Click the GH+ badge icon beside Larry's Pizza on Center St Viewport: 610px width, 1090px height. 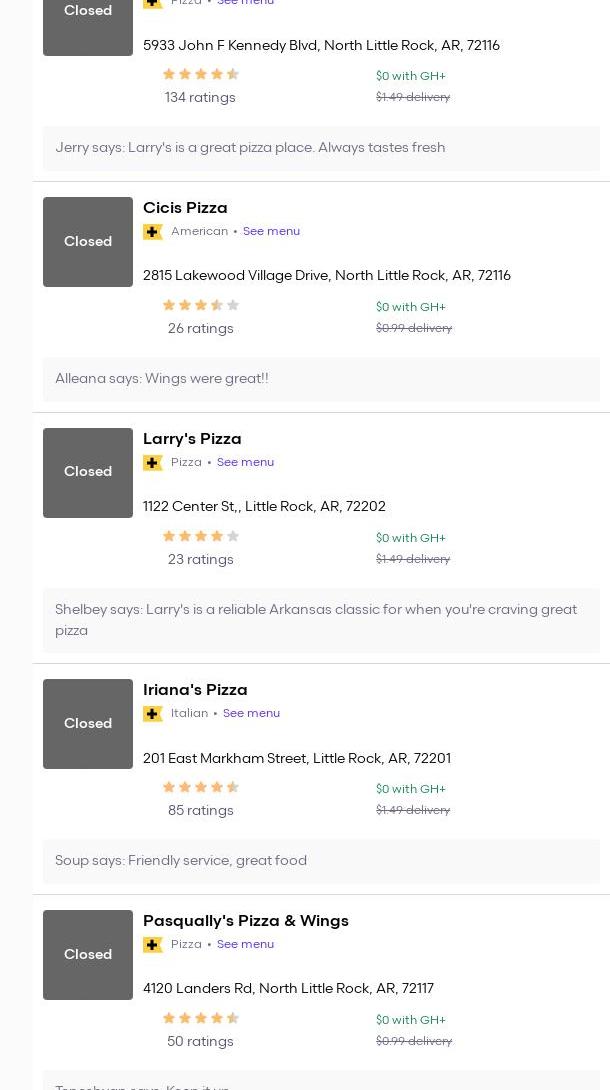pos(153,463)
